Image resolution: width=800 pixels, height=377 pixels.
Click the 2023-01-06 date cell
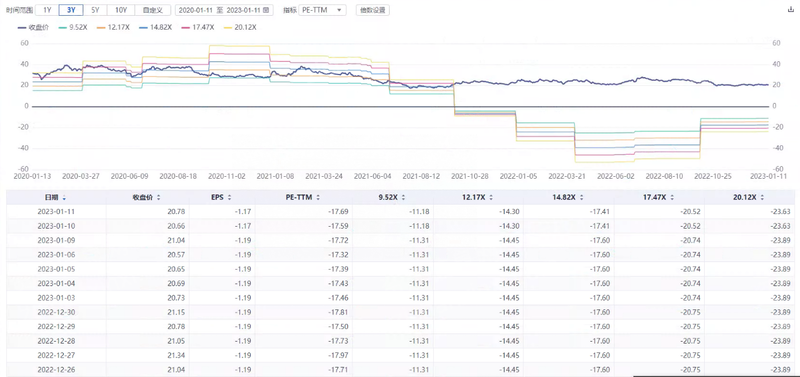click(x=55, y=255)
